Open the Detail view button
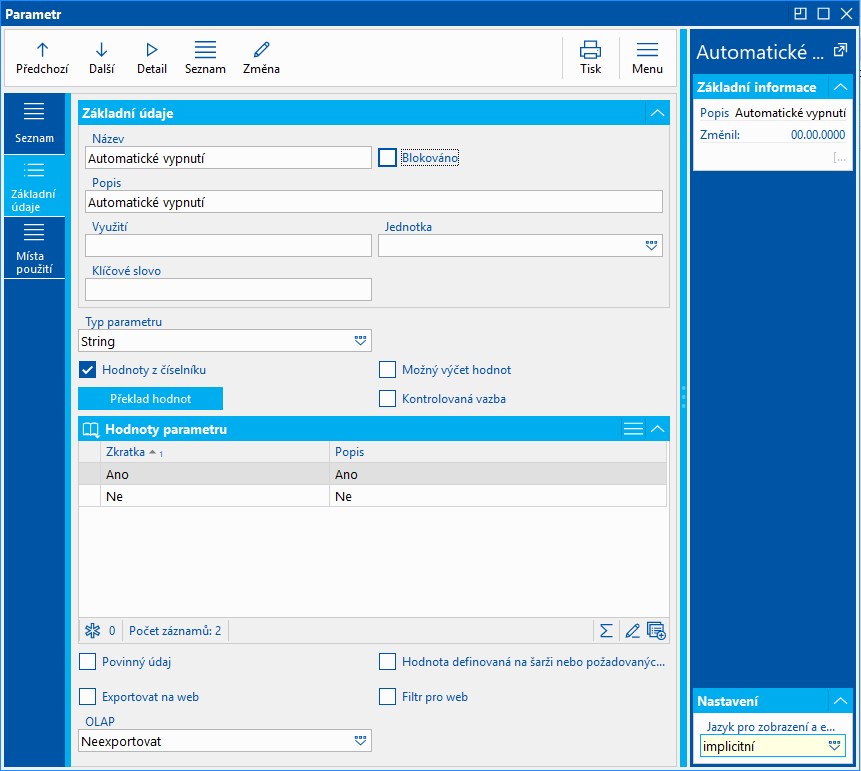The image size is (861, 771). pos(152,58)
